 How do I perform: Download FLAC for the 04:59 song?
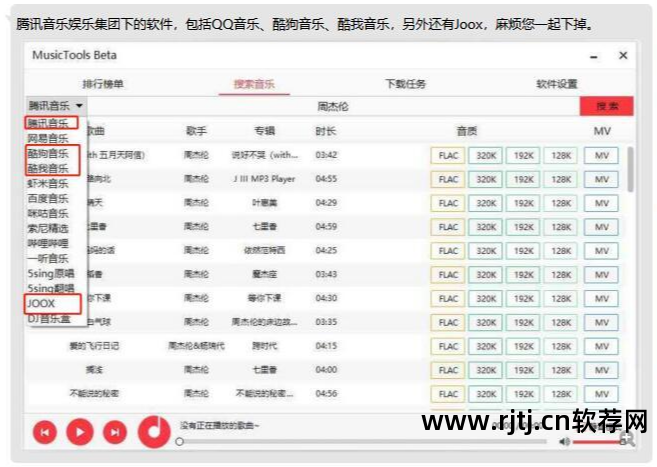(x=448, y=227)
